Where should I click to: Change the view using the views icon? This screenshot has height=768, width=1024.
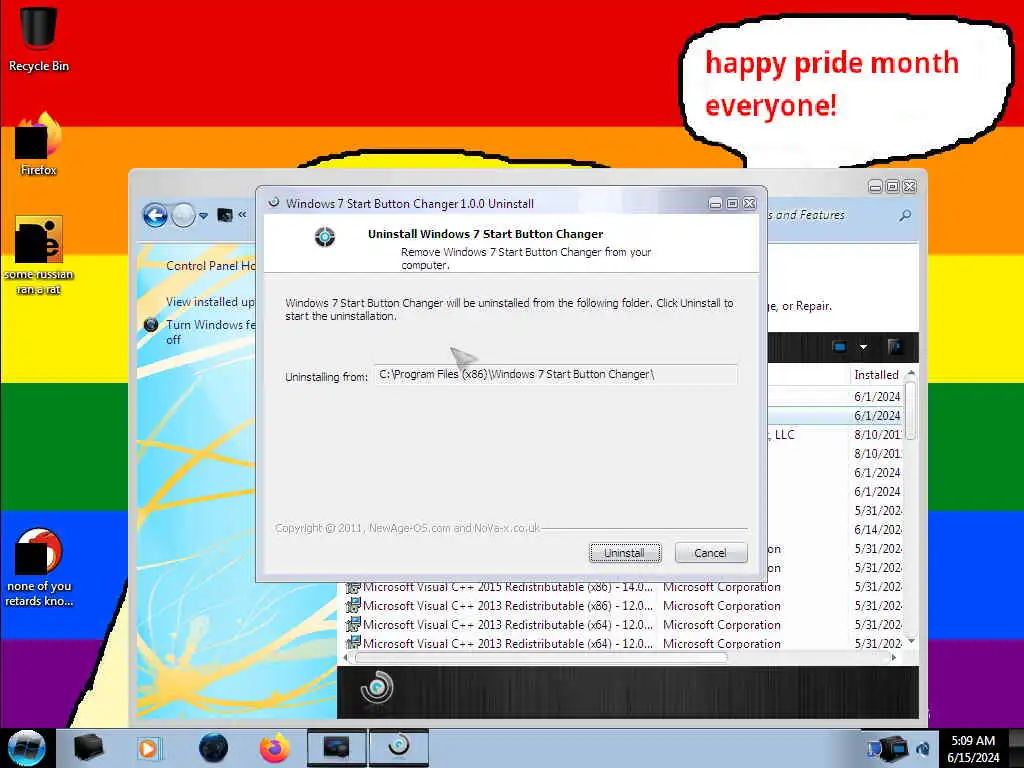840,347
